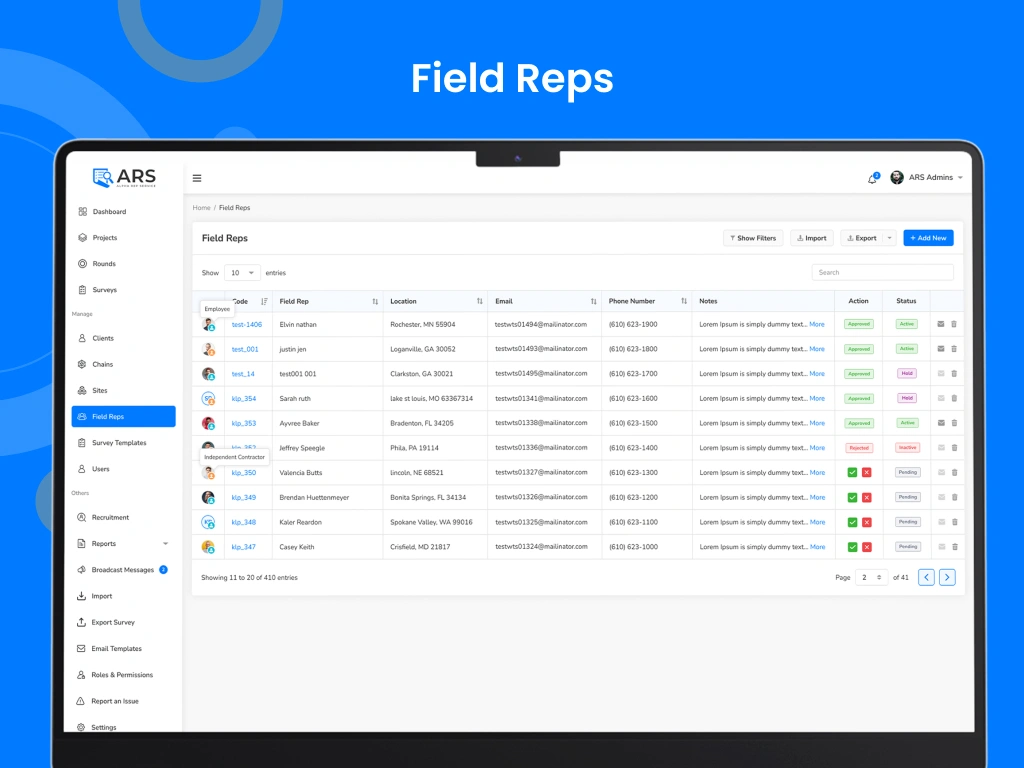Open the test-1406 field rep code link

tap(247, 324)
